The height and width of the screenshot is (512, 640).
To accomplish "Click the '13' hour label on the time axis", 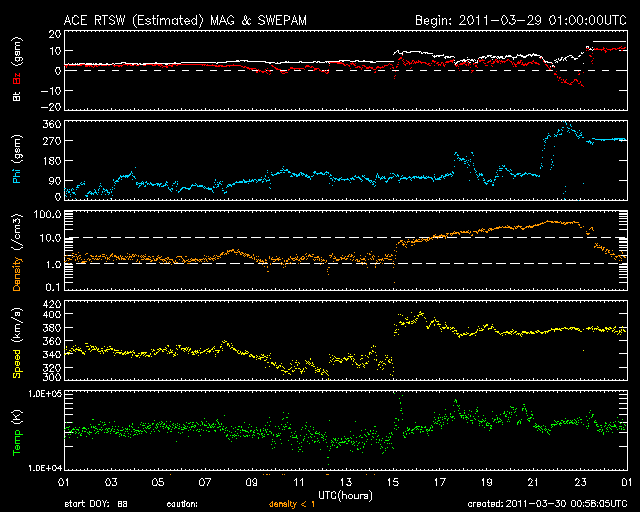I will click(345, 483).
